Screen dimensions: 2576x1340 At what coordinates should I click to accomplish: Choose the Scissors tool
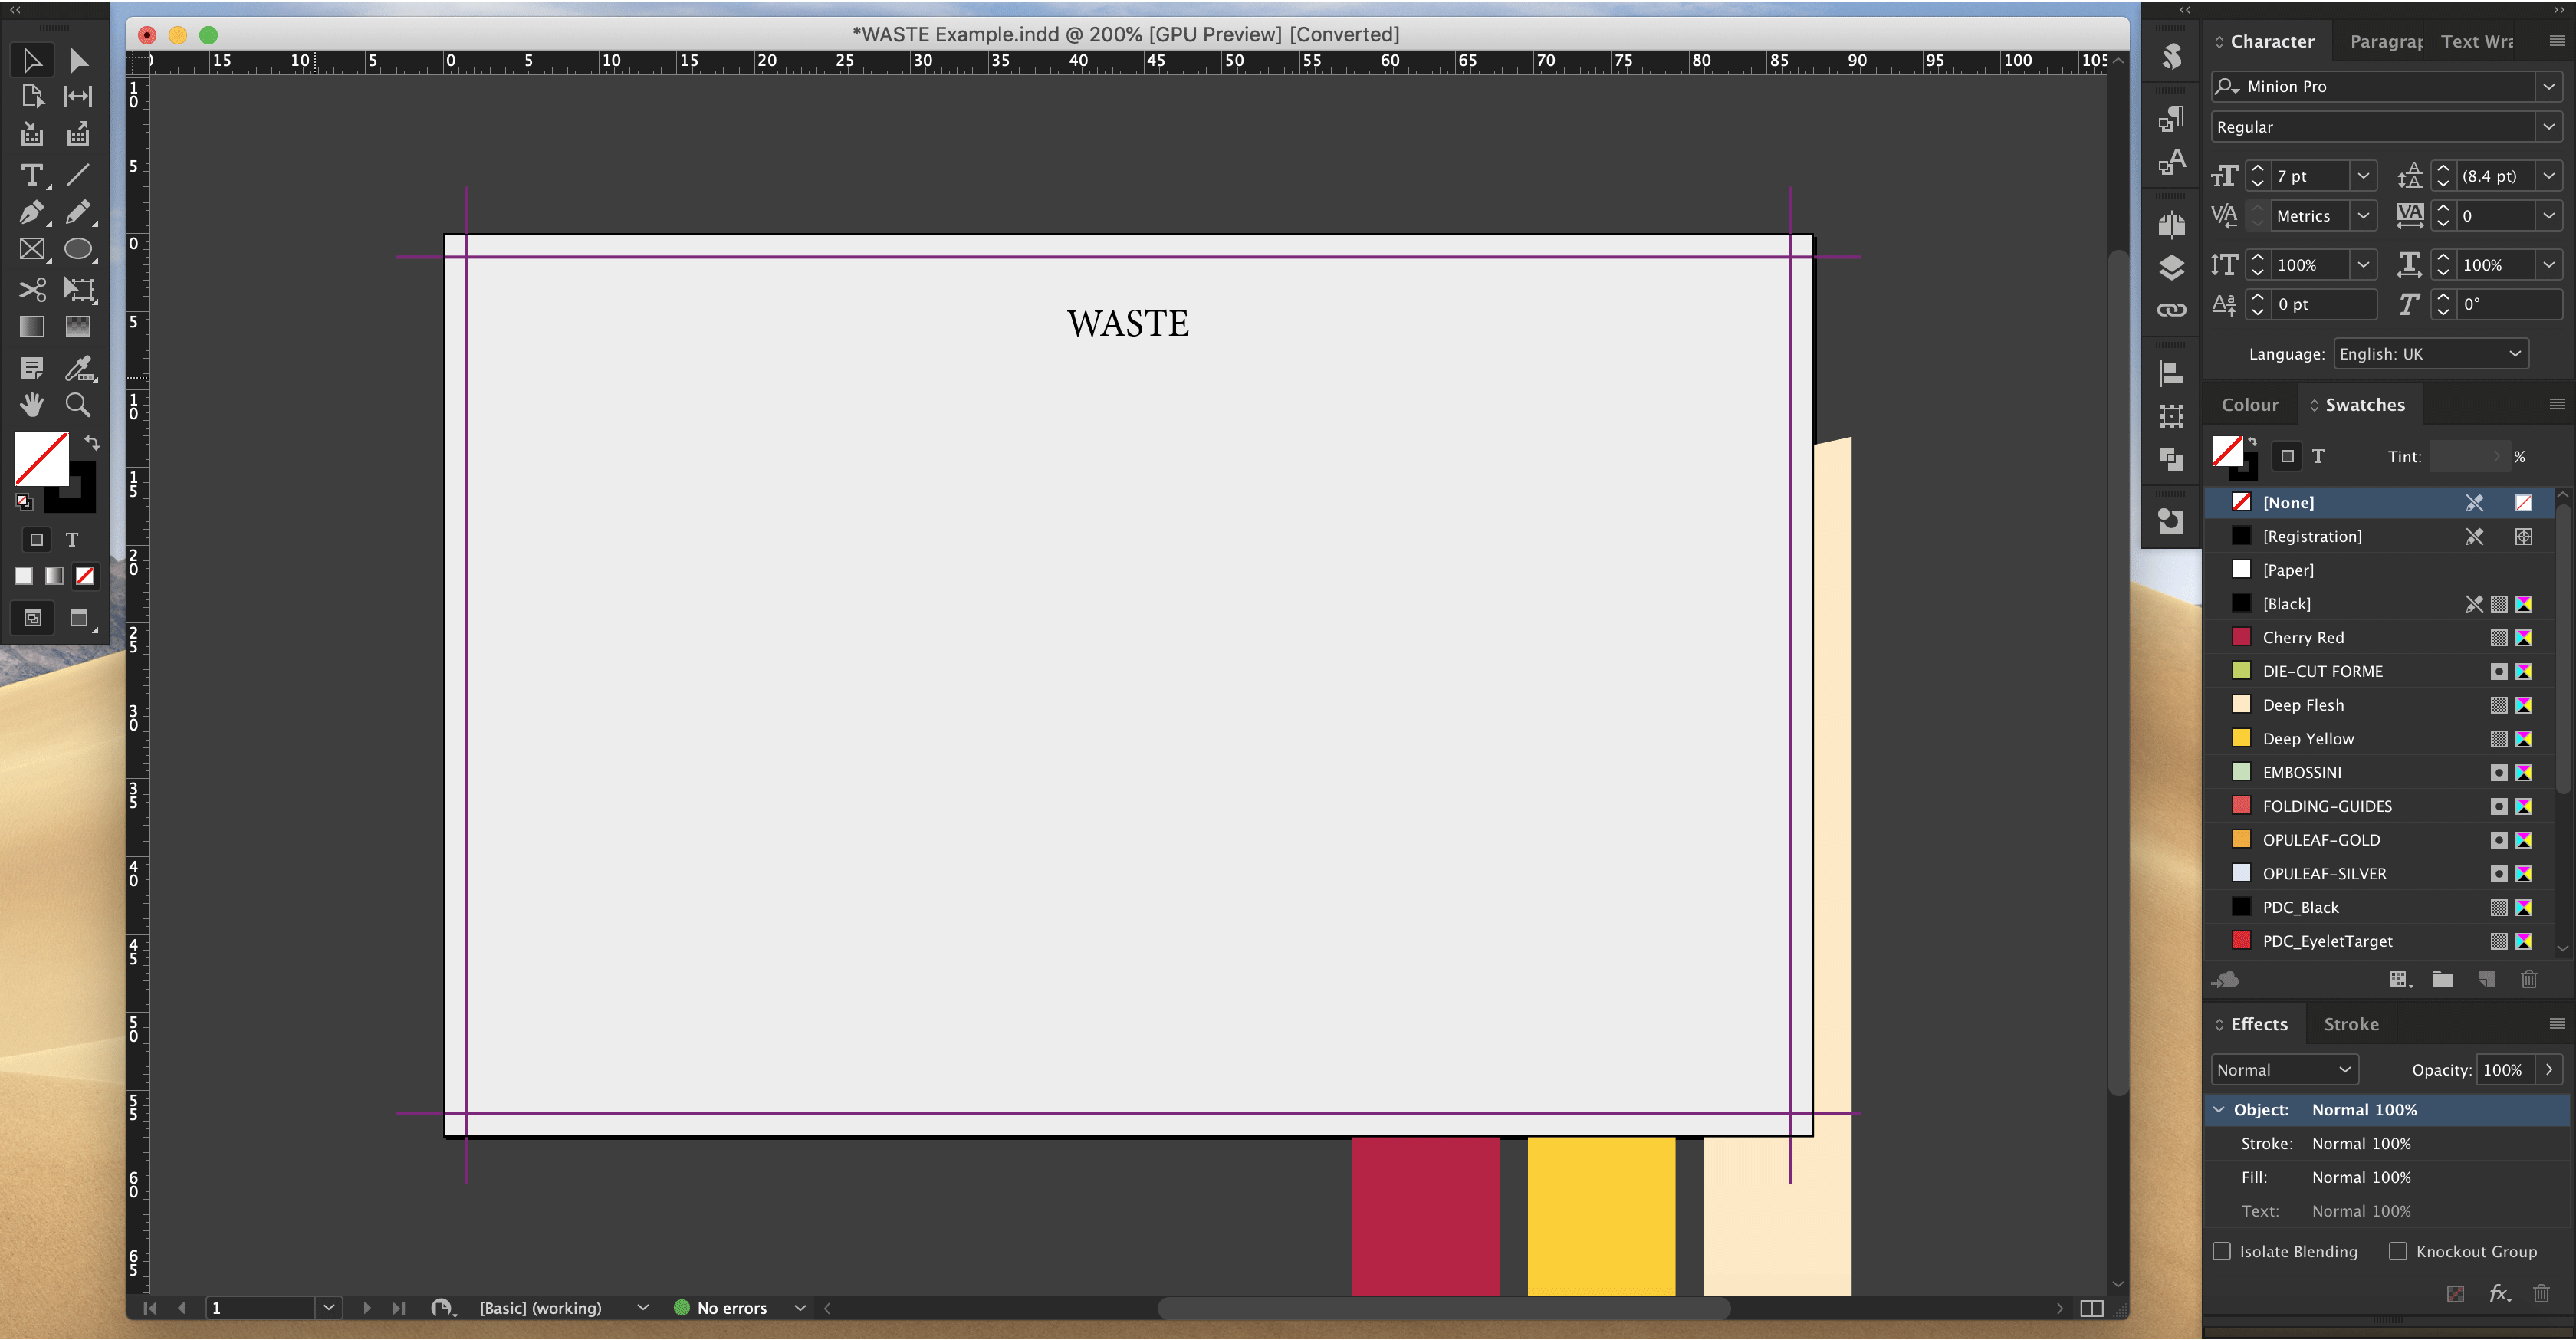(x=31, y=290)
